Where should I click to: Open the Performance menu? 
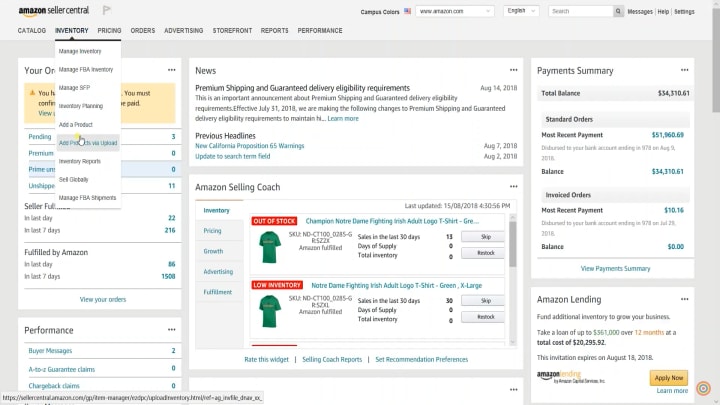click(x=320, y=30)
